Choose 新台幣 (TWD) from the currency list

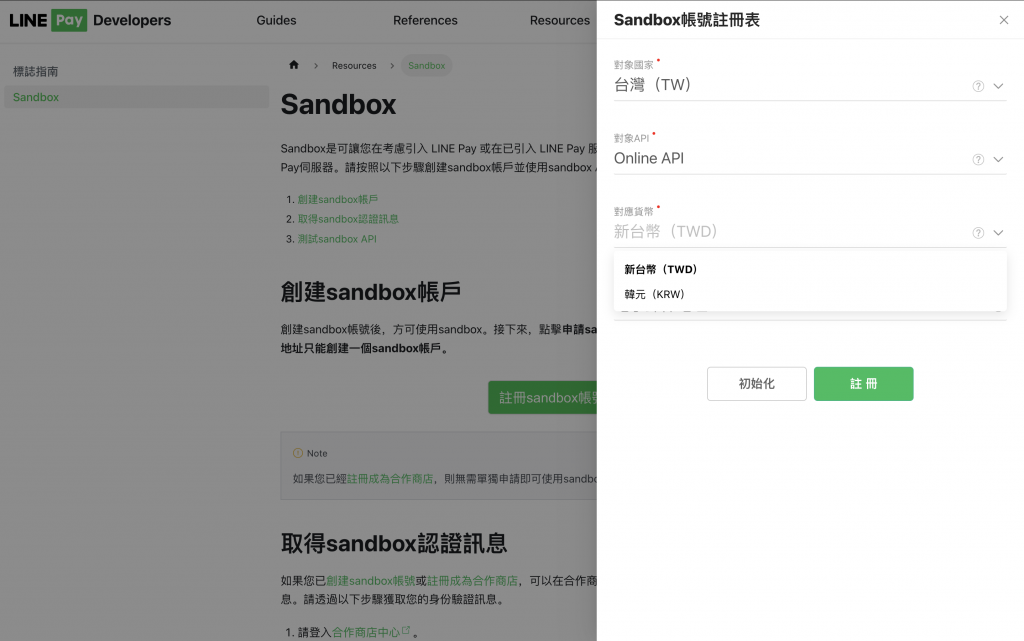tap(810, 270)
